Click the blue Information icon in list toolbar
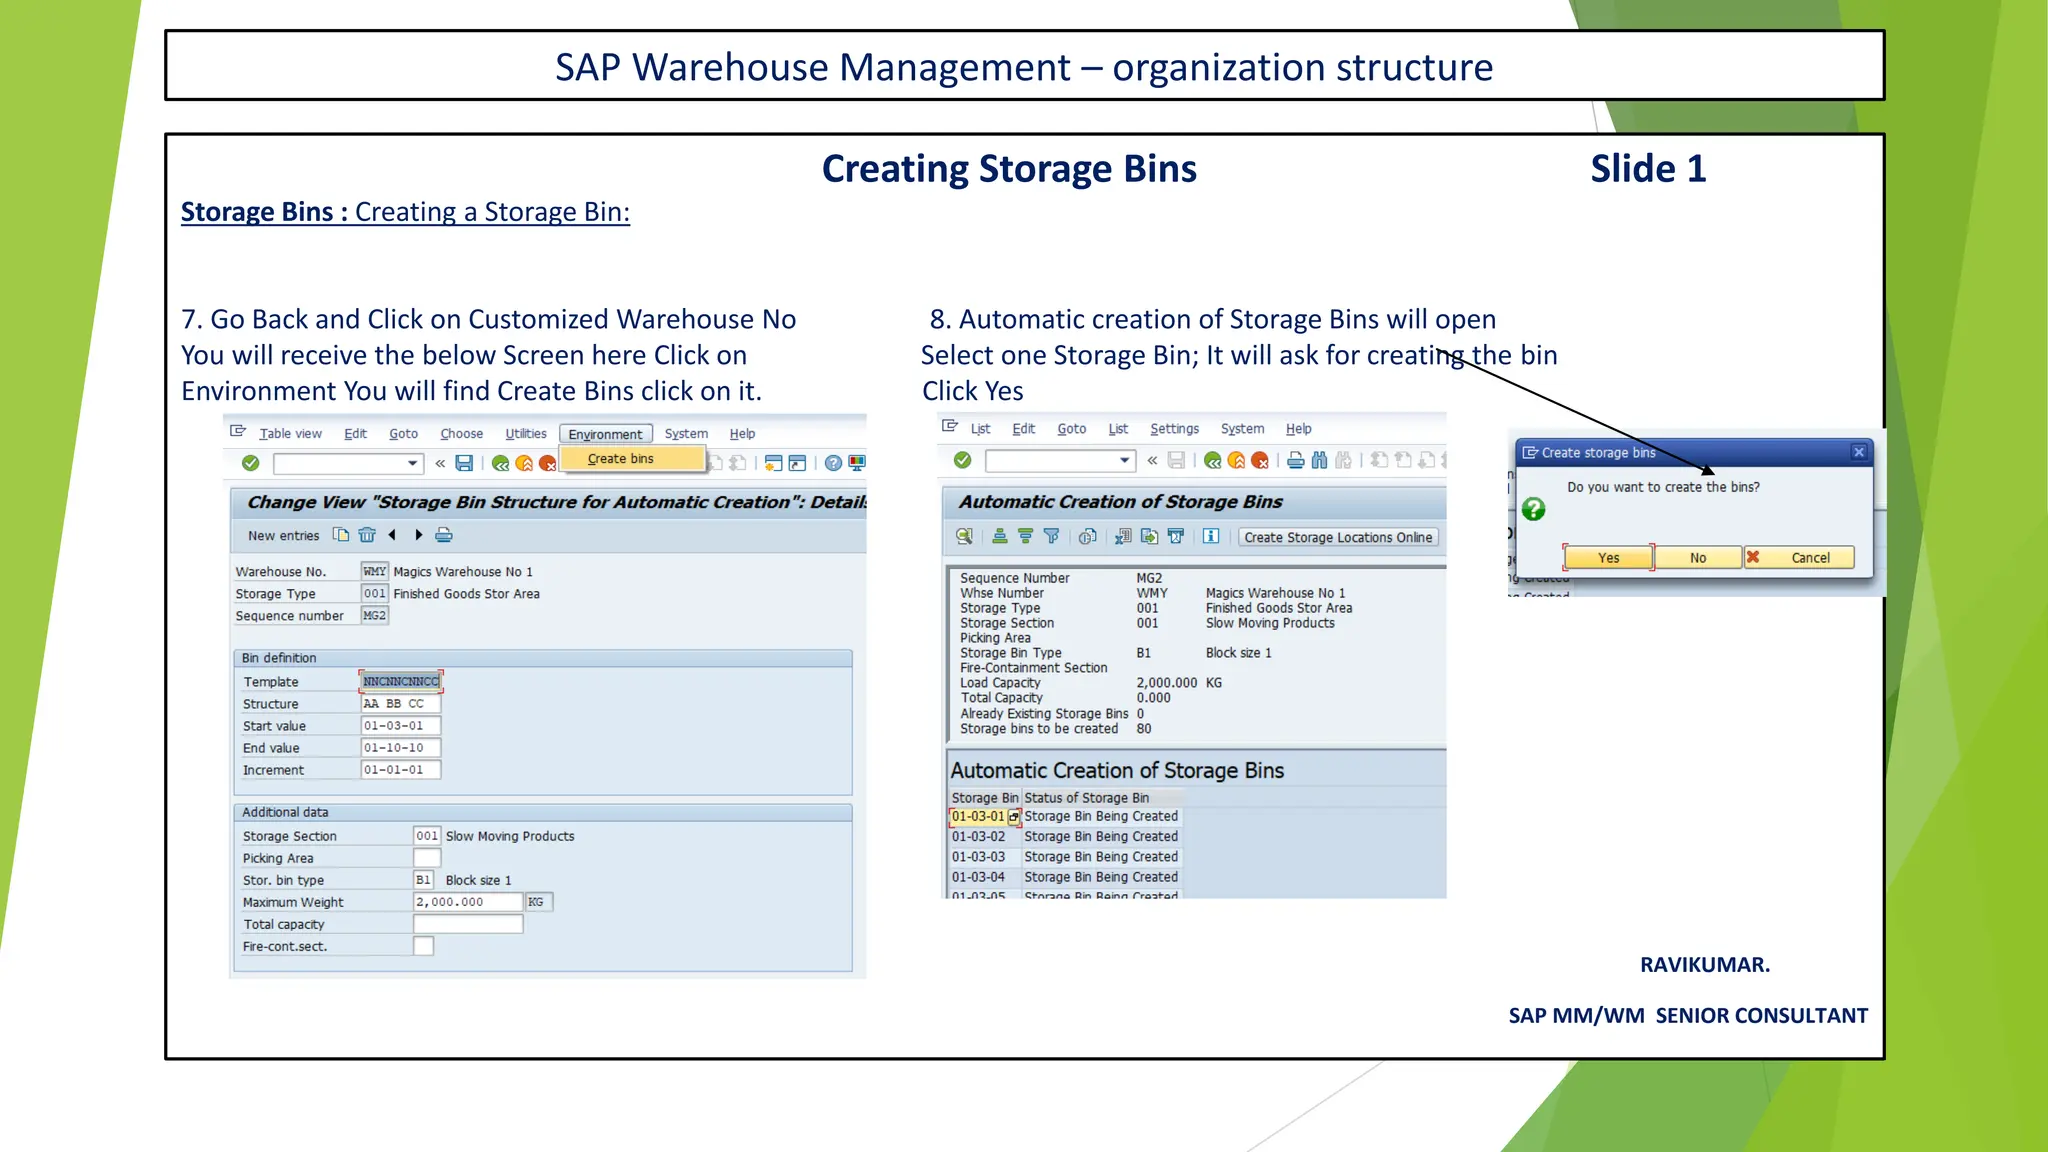This screenshot has height=1152, width=2048. [x=1211, y=537]
